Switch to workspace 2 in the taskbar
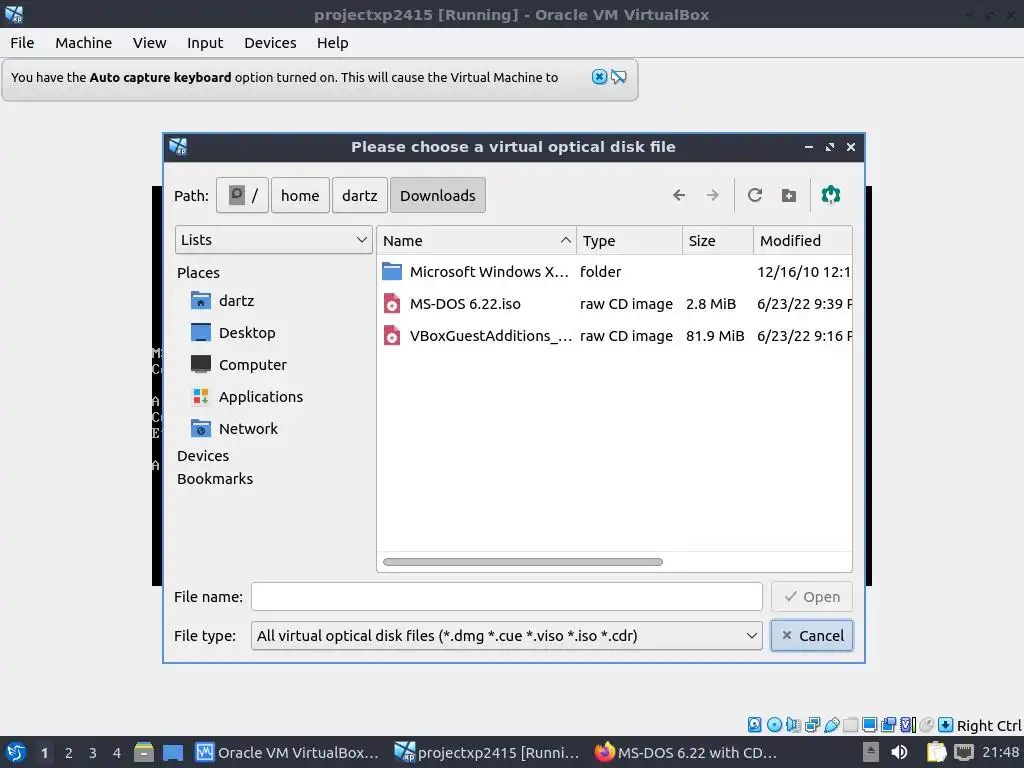This screenshot has width=1024, height=768. click(x=69, y=753)
